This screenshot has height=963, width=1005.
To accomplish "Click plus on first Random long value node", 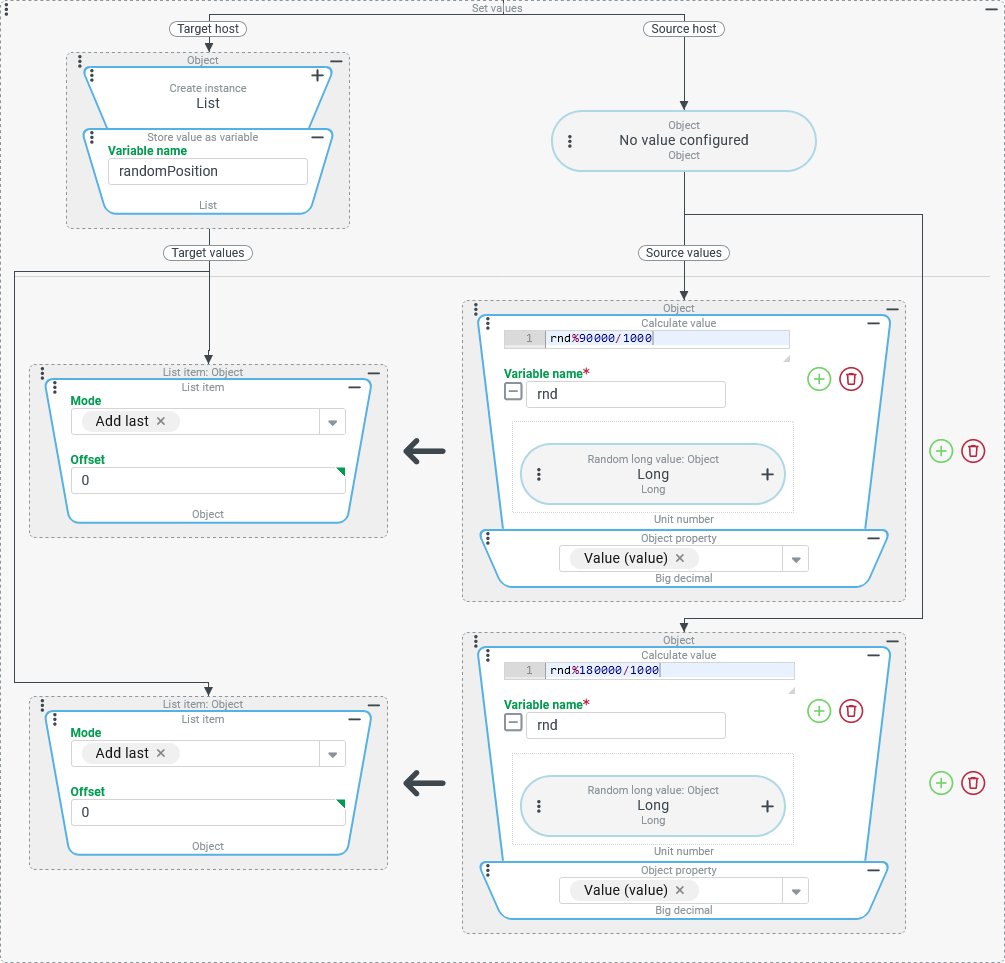I will click(767, 474).
